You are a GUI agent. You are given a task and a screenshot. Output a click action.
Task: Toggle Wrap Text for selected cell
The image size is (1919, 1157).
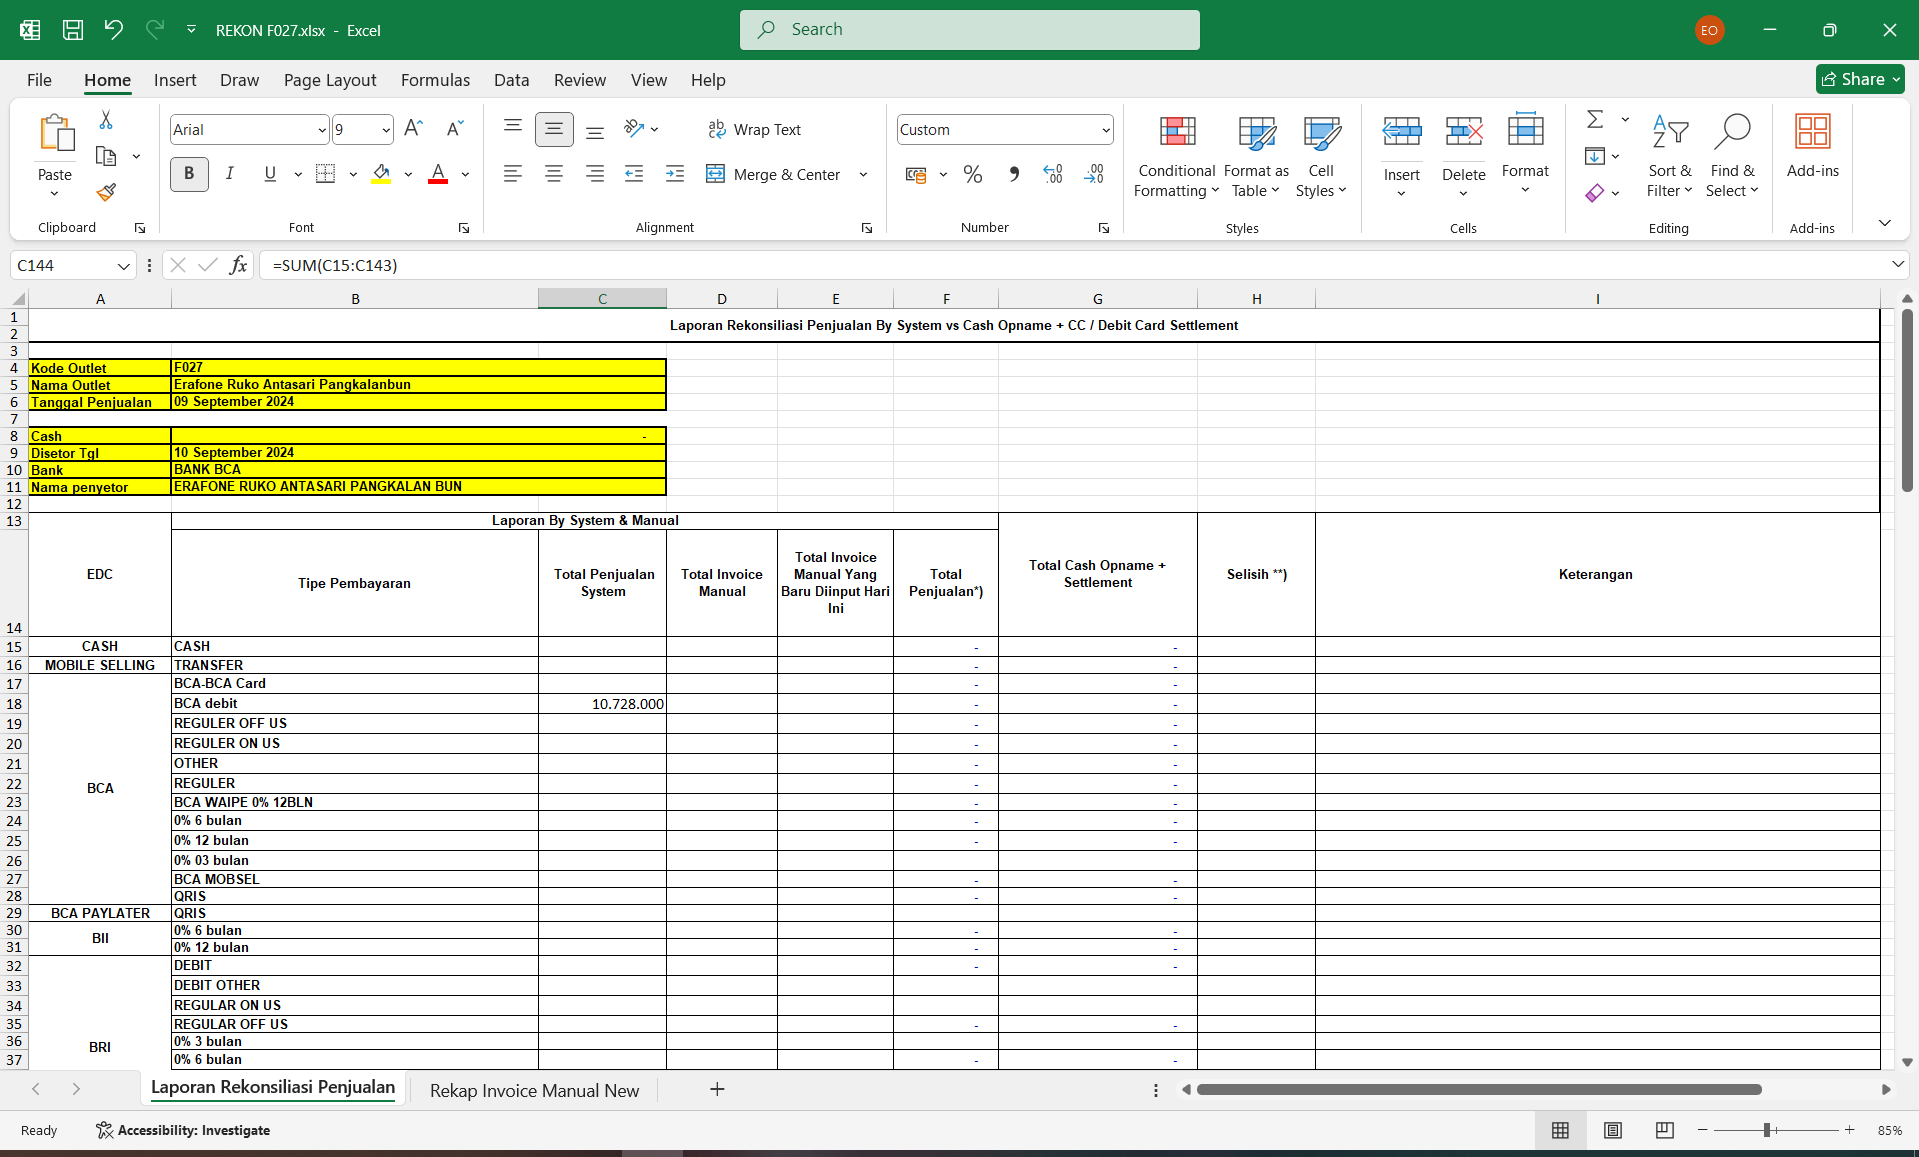[x=755, y=130]
